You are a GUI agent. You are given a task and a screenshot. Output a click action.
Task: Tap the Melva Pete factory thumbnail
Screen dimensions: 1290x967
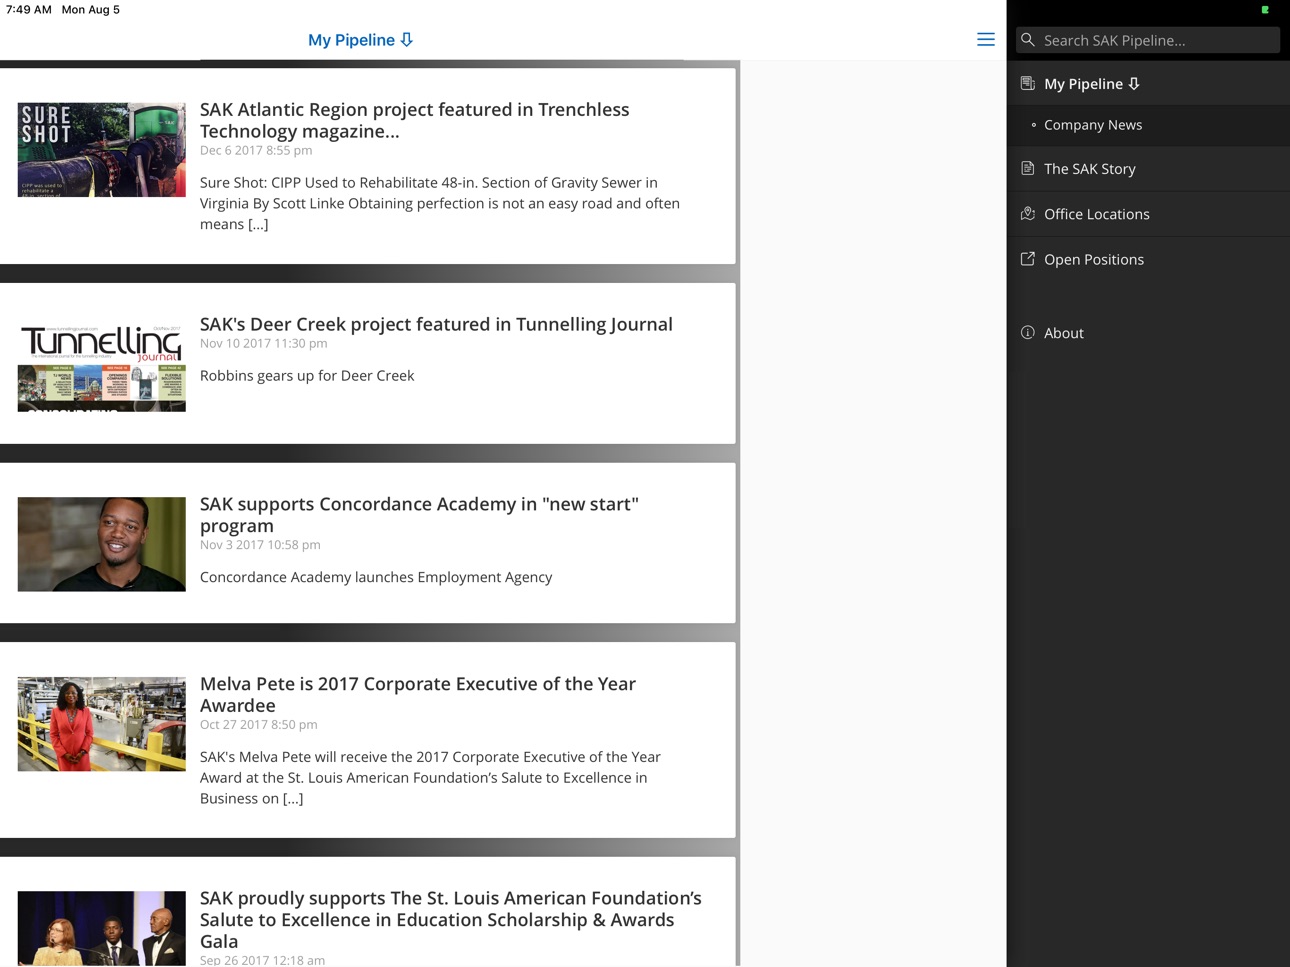click(101, 724)
